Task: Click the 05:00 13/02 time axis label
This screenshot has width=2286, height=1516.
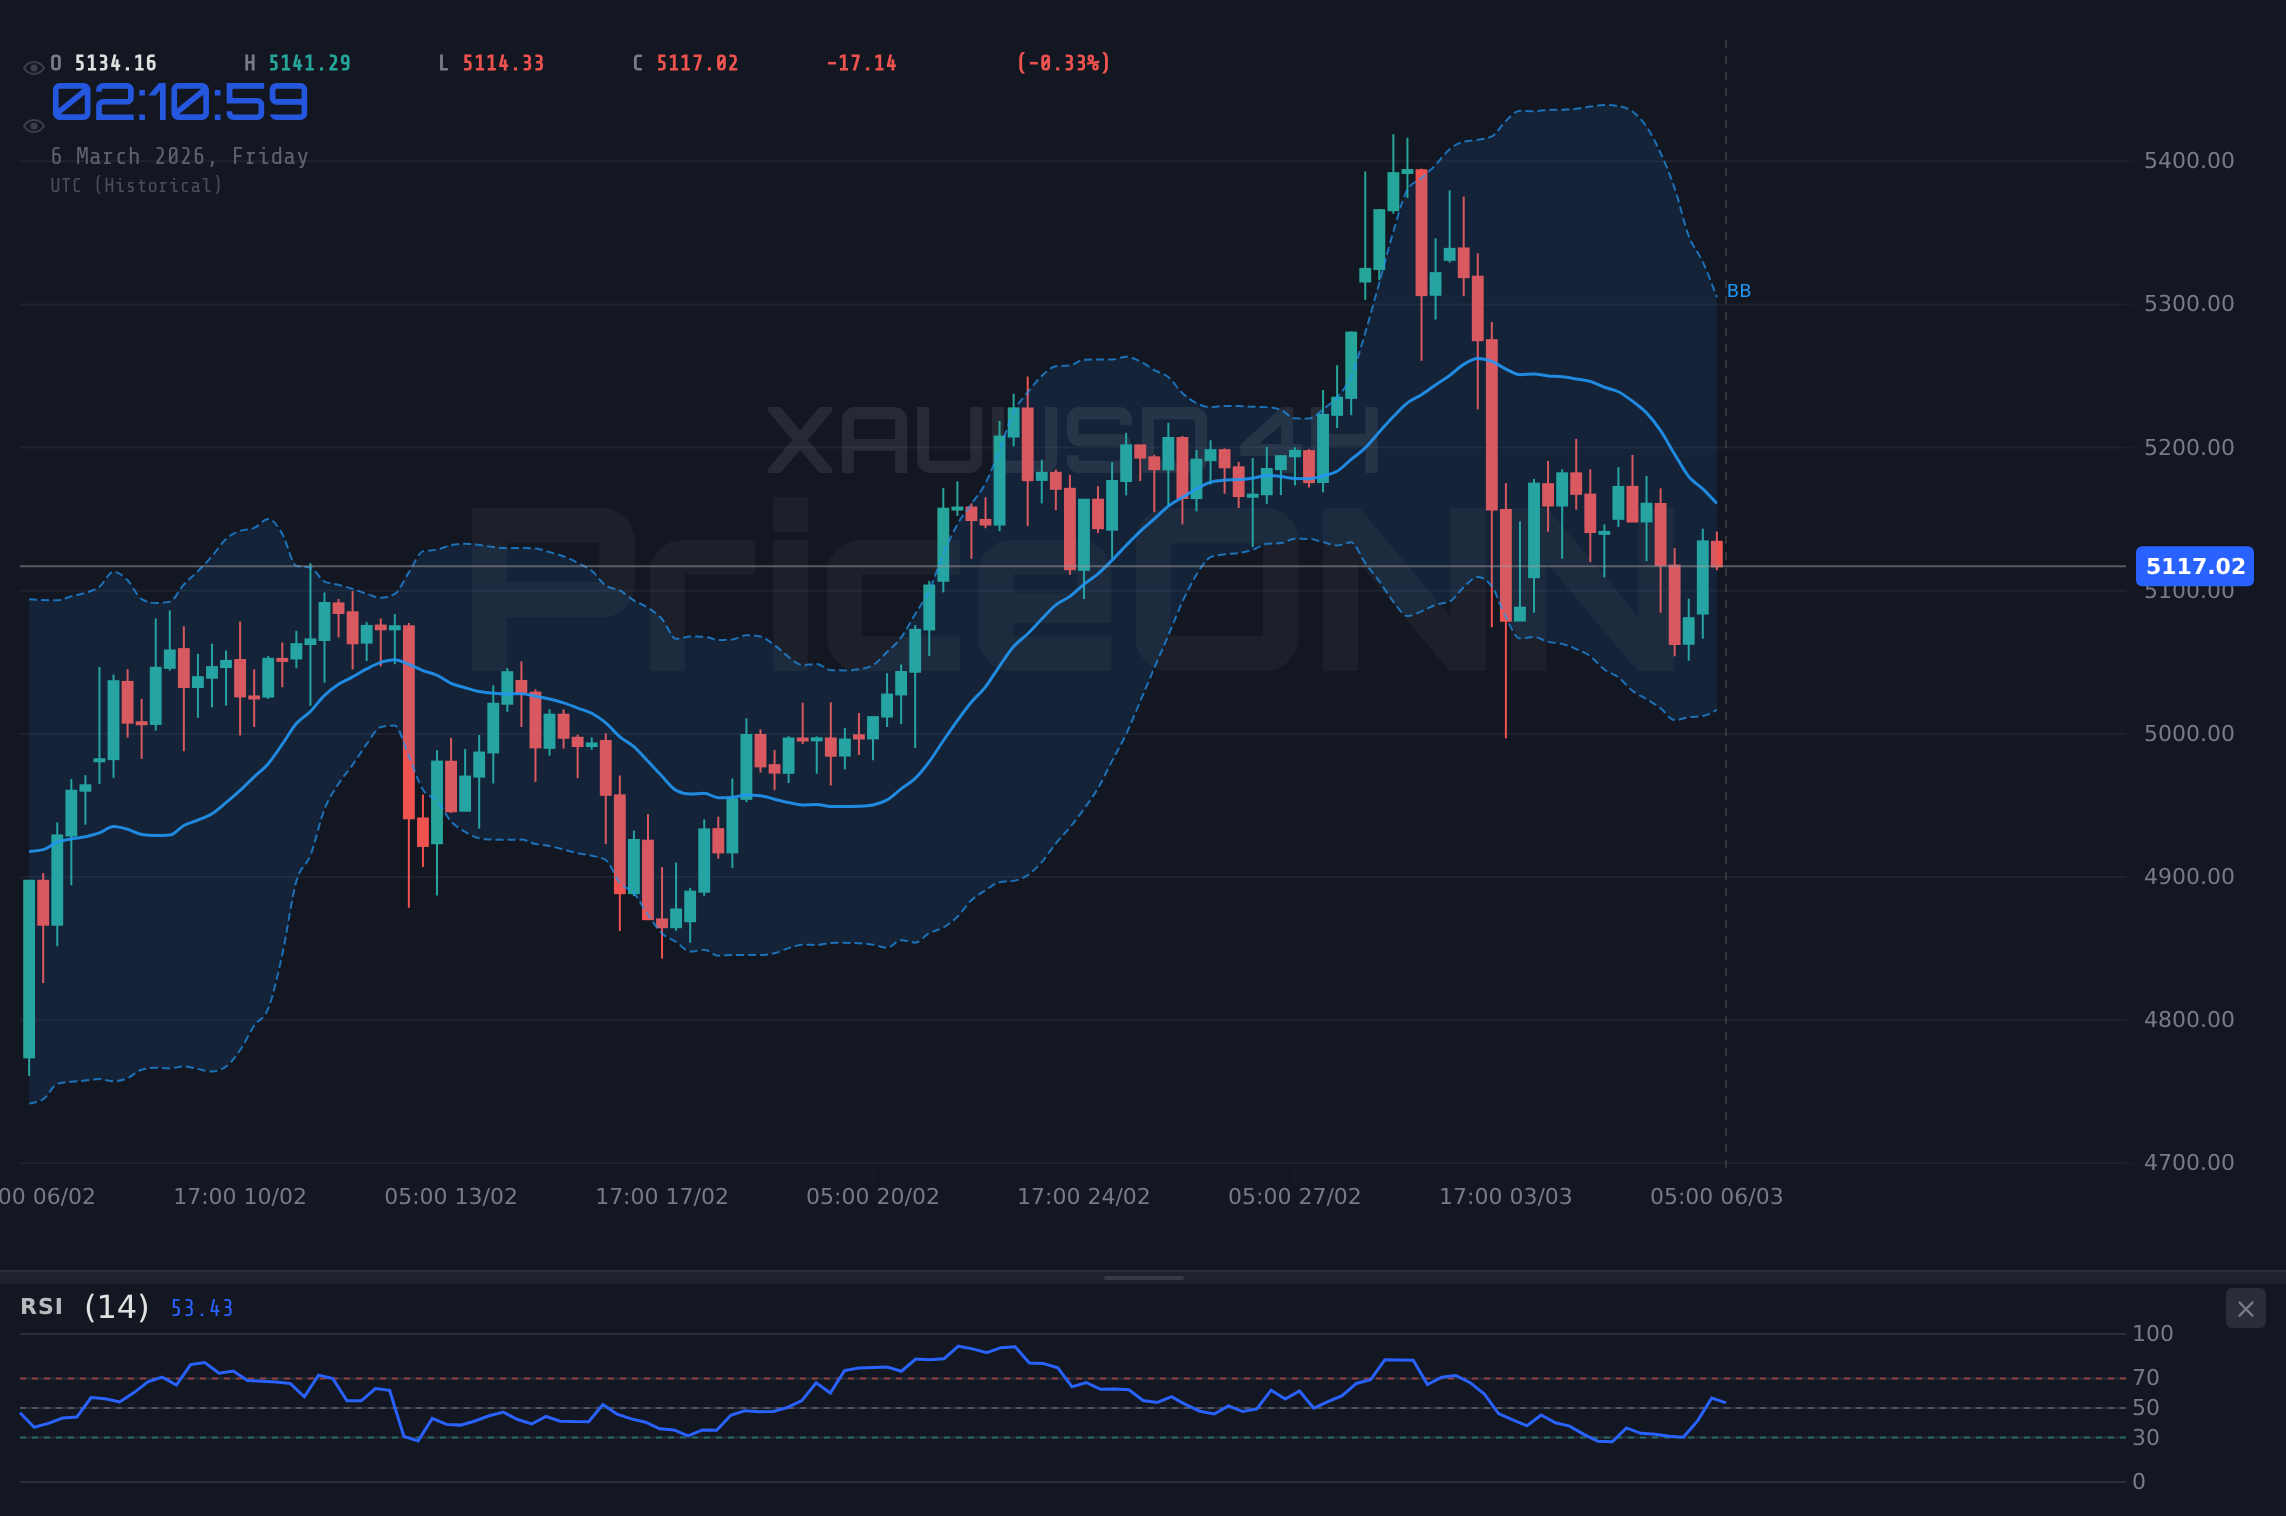Action: coord(451,1197)
